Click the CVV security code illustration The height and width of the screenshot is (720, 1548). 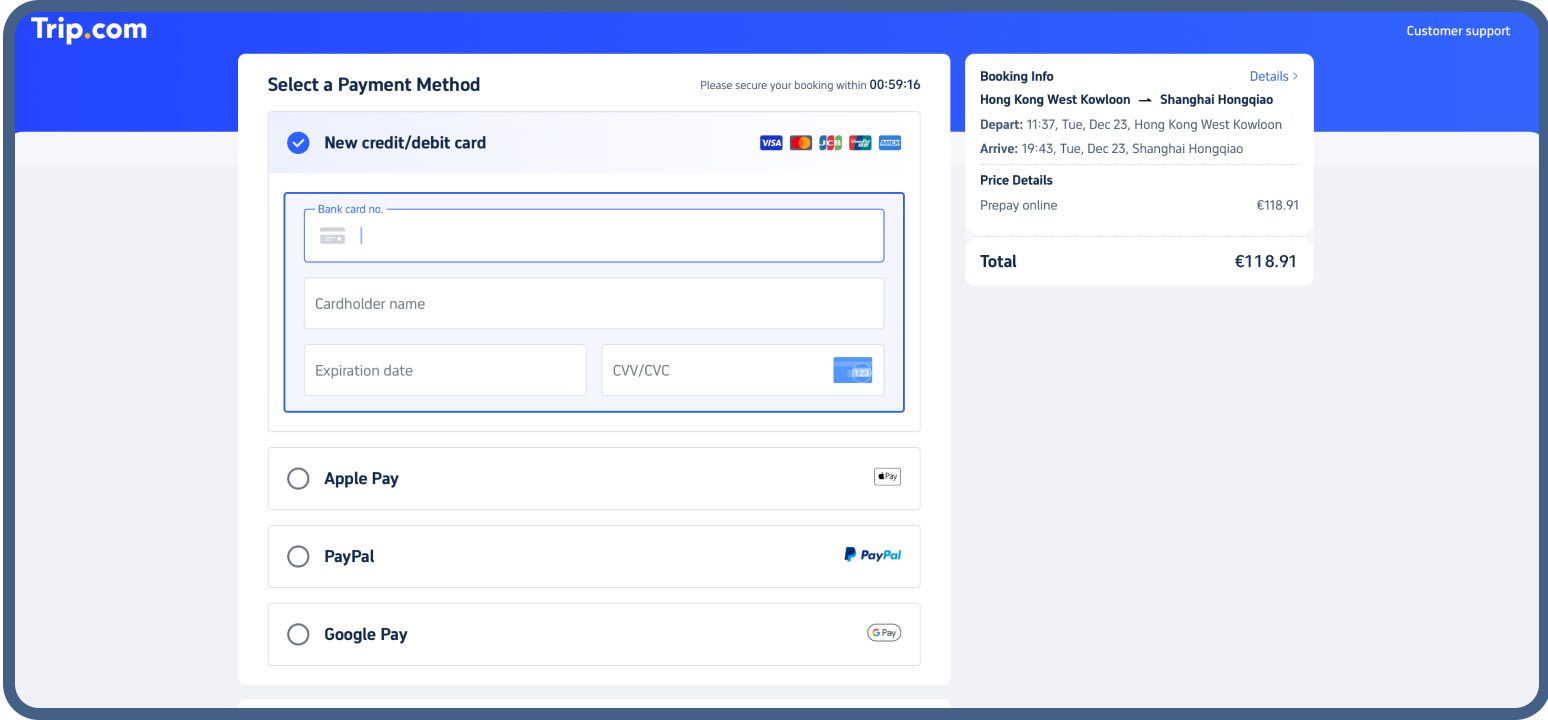pos(853,370)
